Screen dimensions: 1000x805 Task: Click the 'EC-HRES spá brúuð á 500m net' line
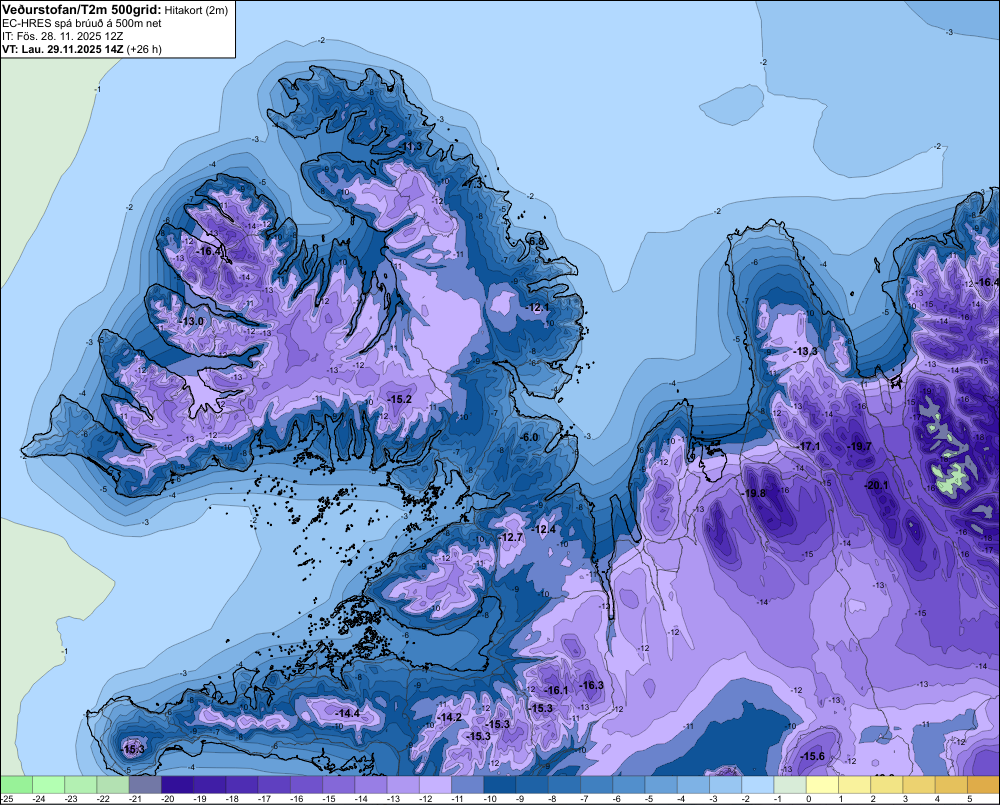point(82,24)
